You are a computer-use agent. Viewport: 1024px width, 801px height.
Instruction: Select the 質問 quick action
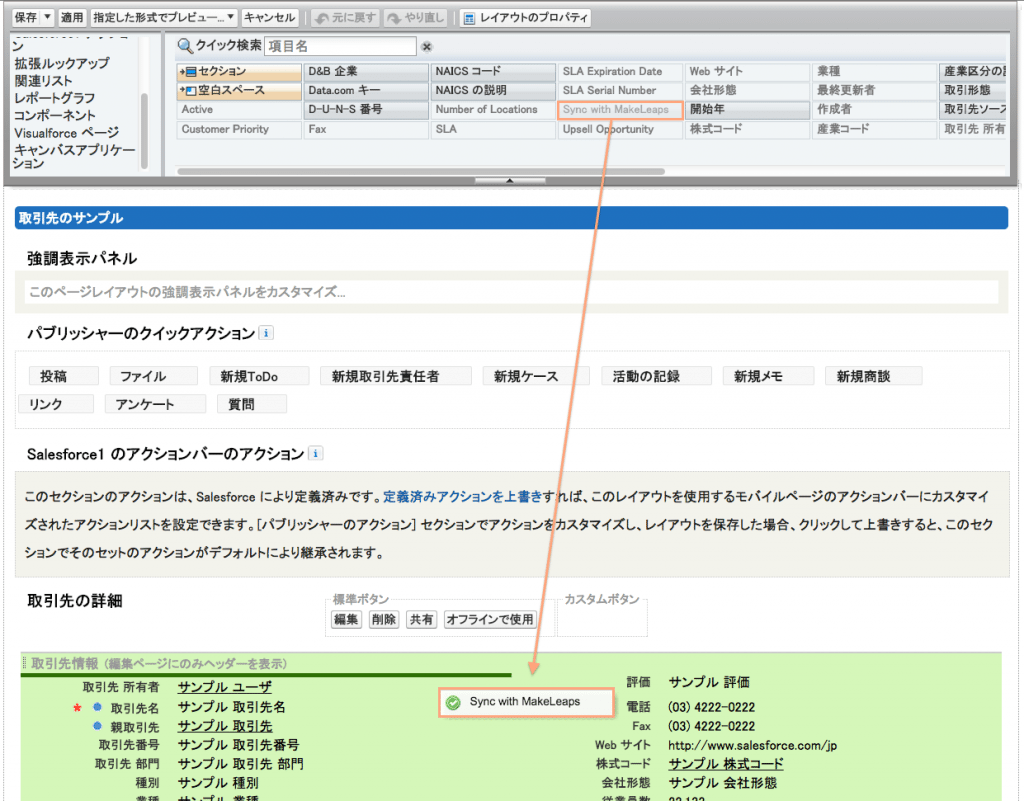251,404
